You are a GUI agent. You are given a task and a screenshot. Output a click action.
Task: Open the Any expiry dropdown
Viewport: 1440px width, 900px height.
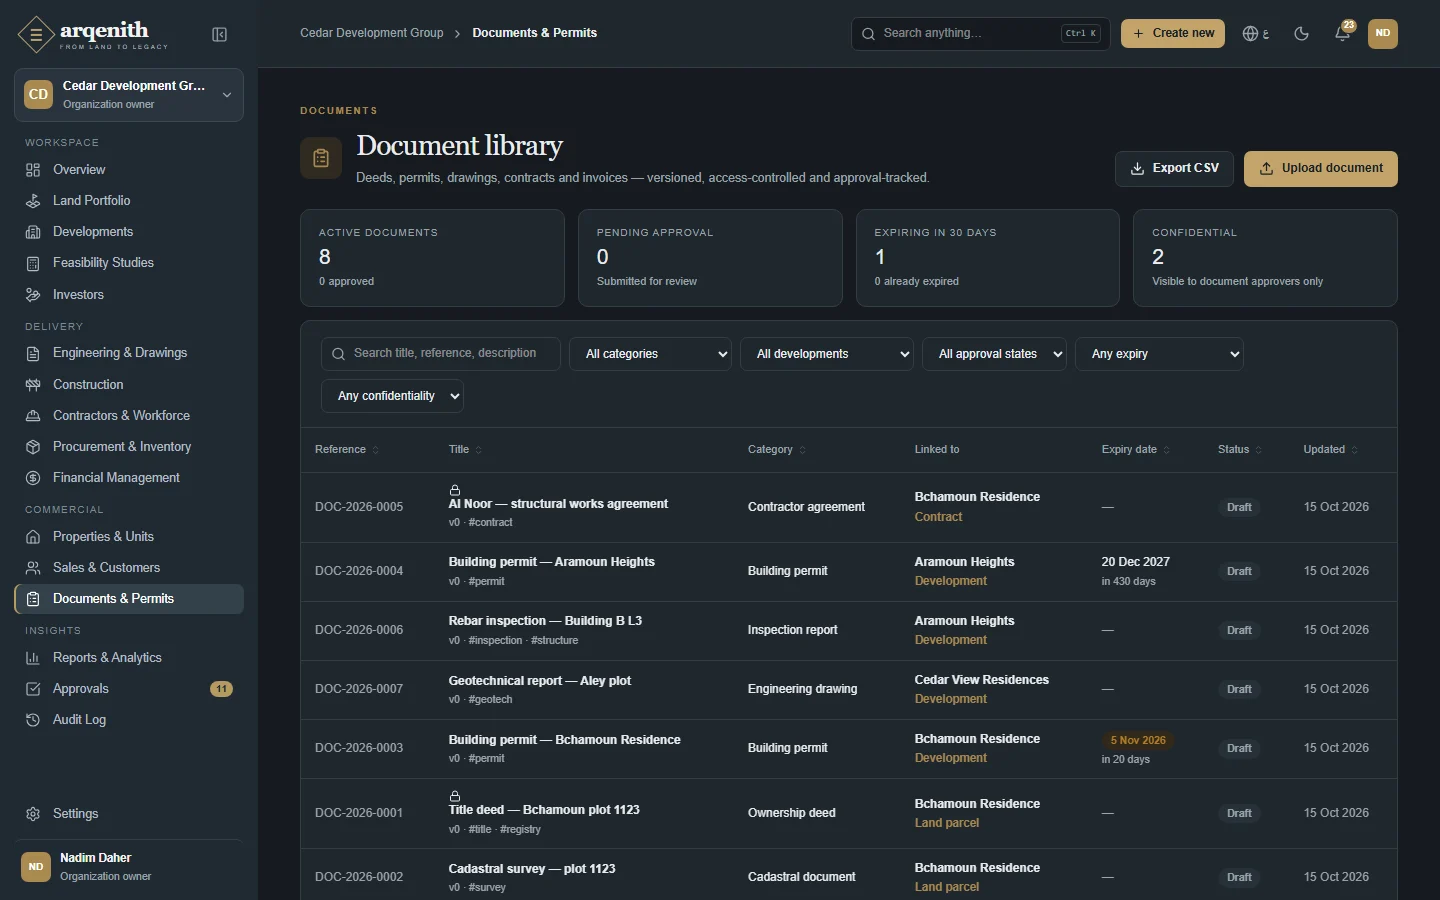click(1159, 354)
